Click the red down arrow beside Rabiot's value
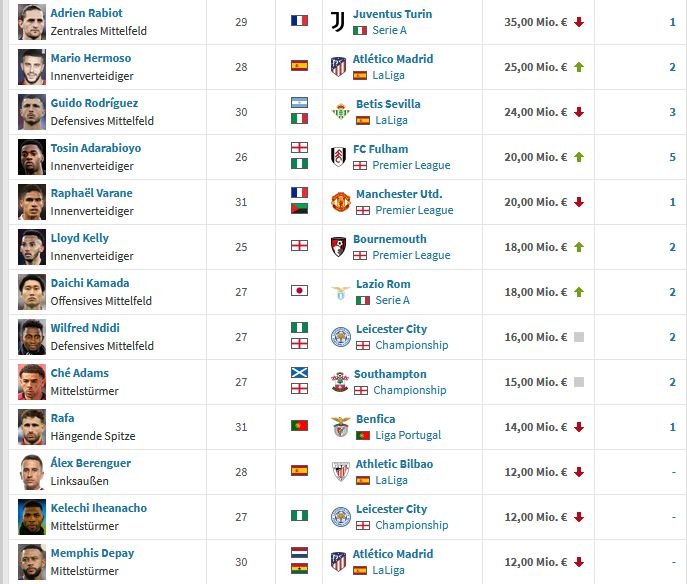 pyautogui.click(x=579, y=22)
